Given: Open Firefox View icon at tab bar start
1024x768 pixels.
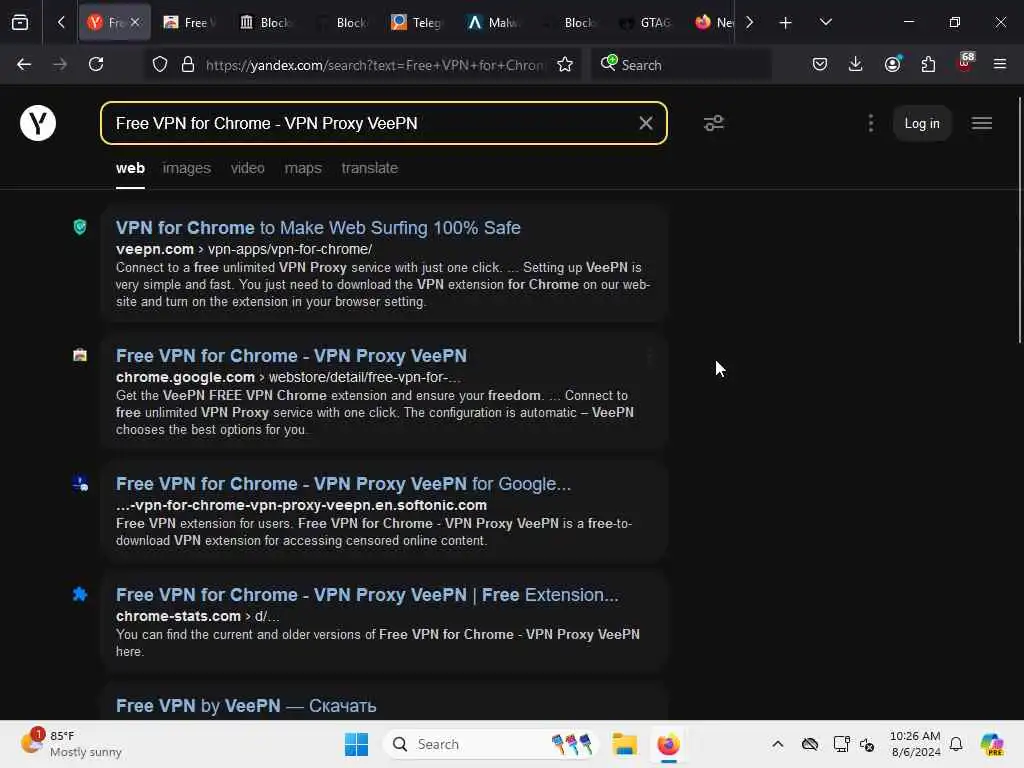Looking at the screenshot, I should click(x=20, y=23).
